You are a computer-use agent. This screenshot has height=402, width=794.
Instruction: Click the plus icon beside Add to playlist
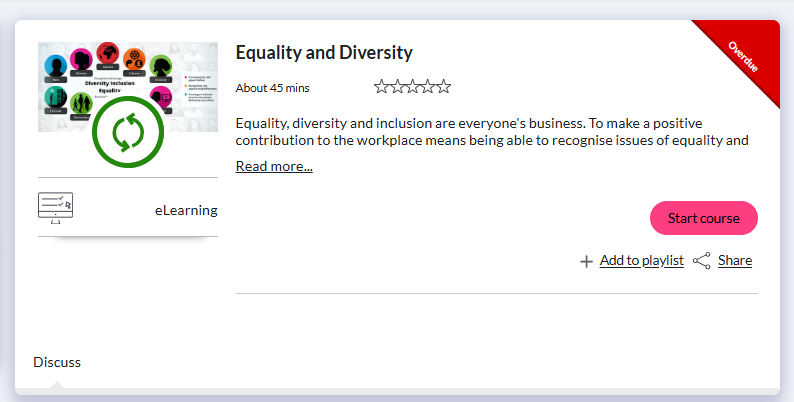[586, 261]
